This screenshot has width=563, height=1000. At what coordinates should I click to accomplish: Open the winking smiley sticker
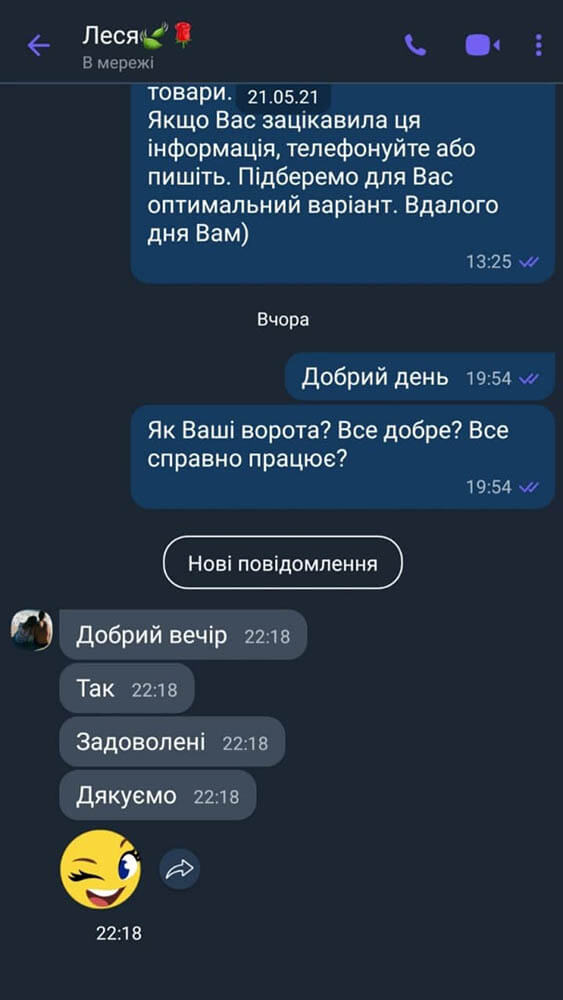101,869
